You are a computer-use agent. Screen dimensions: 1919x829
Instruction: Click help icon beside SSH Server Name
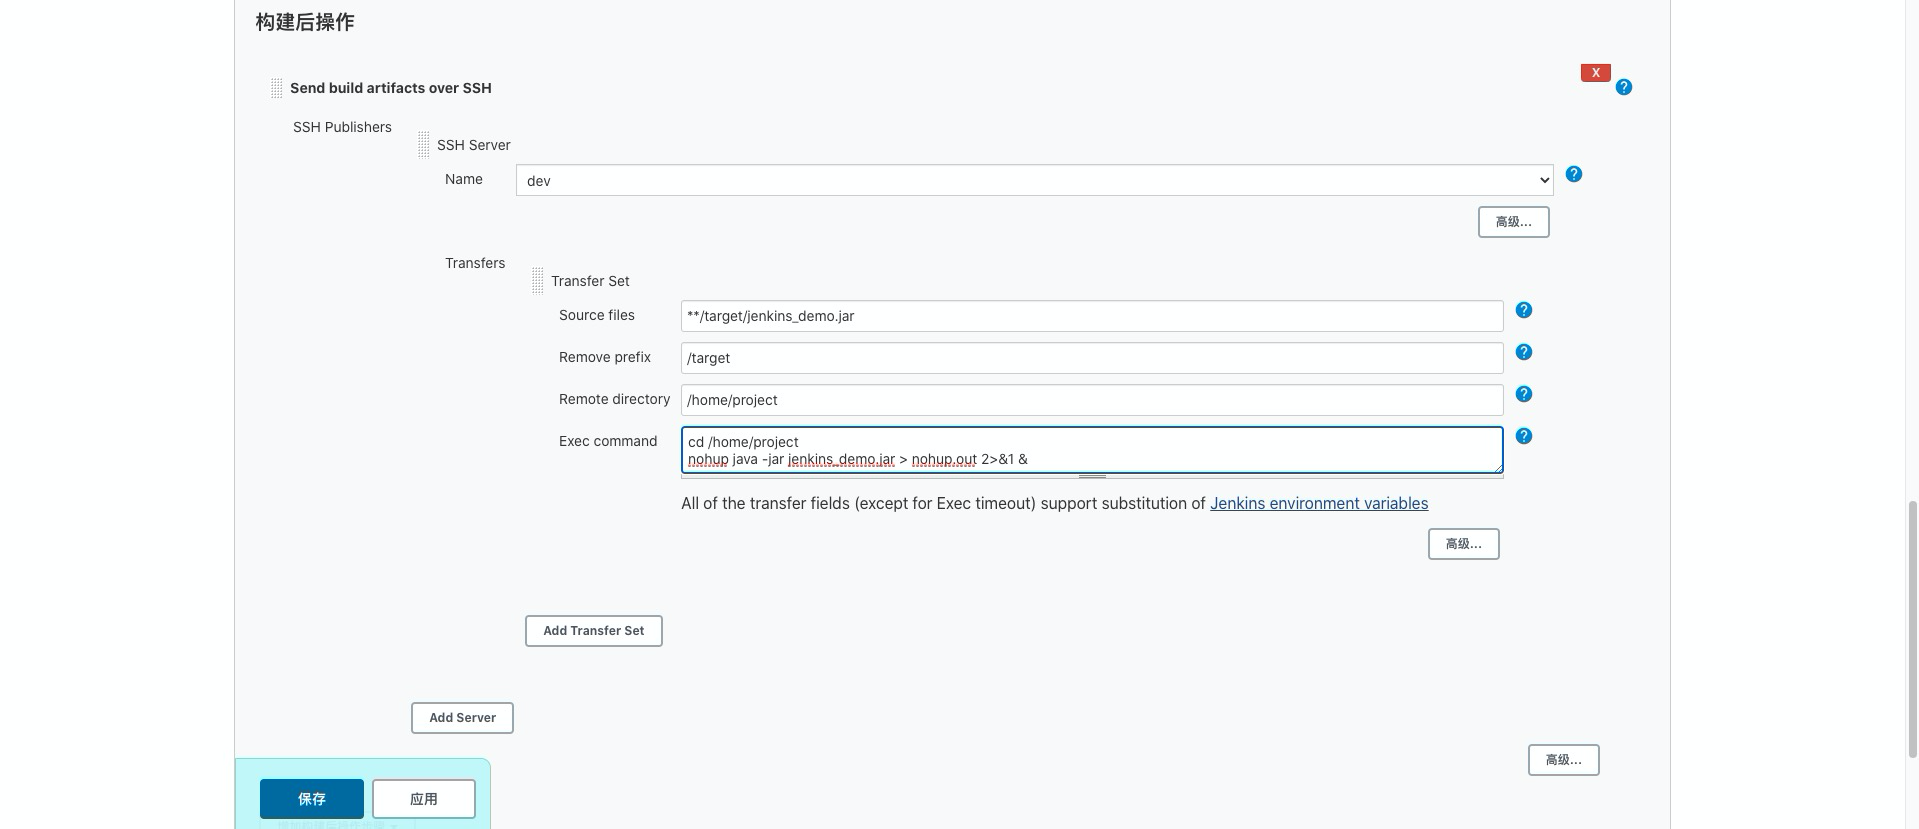1574,174
